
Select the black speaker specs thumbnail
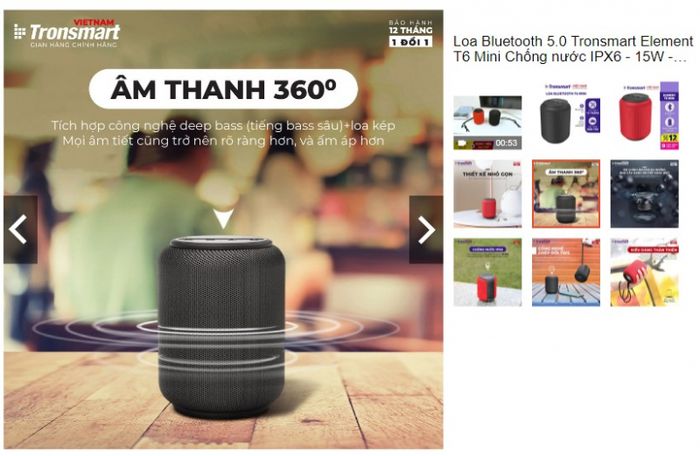click(x=566, y=115)
